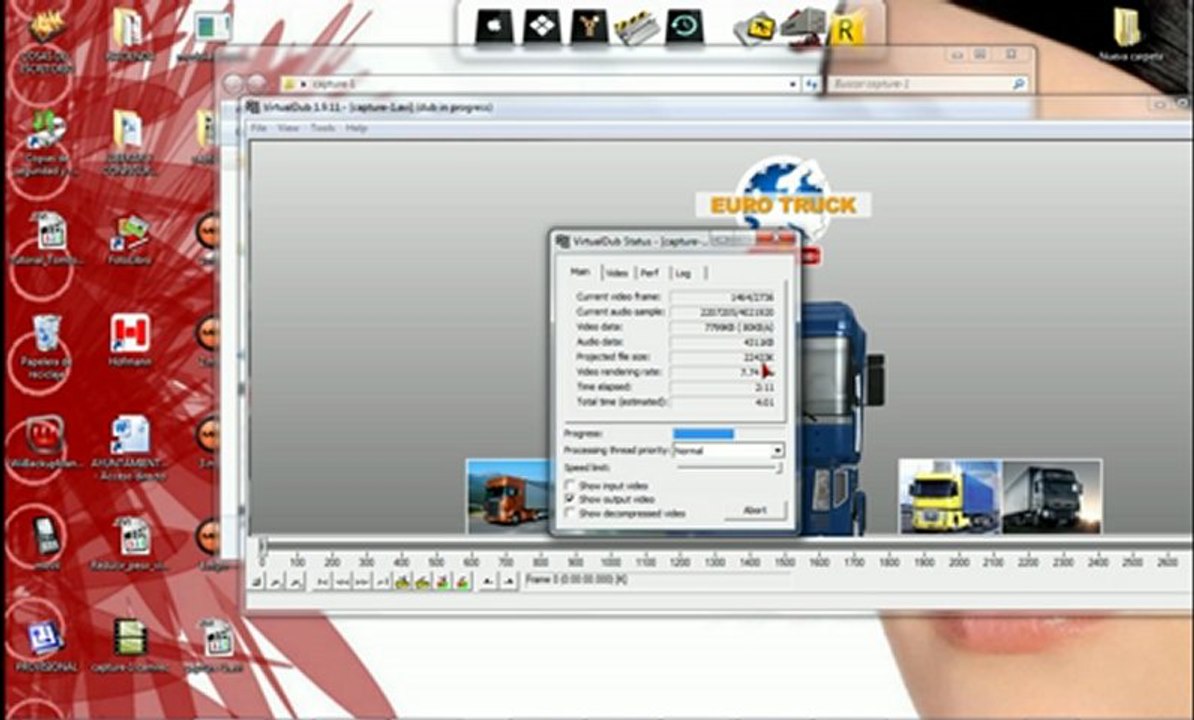Select the Reducir_peso file icon on the desktop
1194x720 pixels.
coord(129,543)
